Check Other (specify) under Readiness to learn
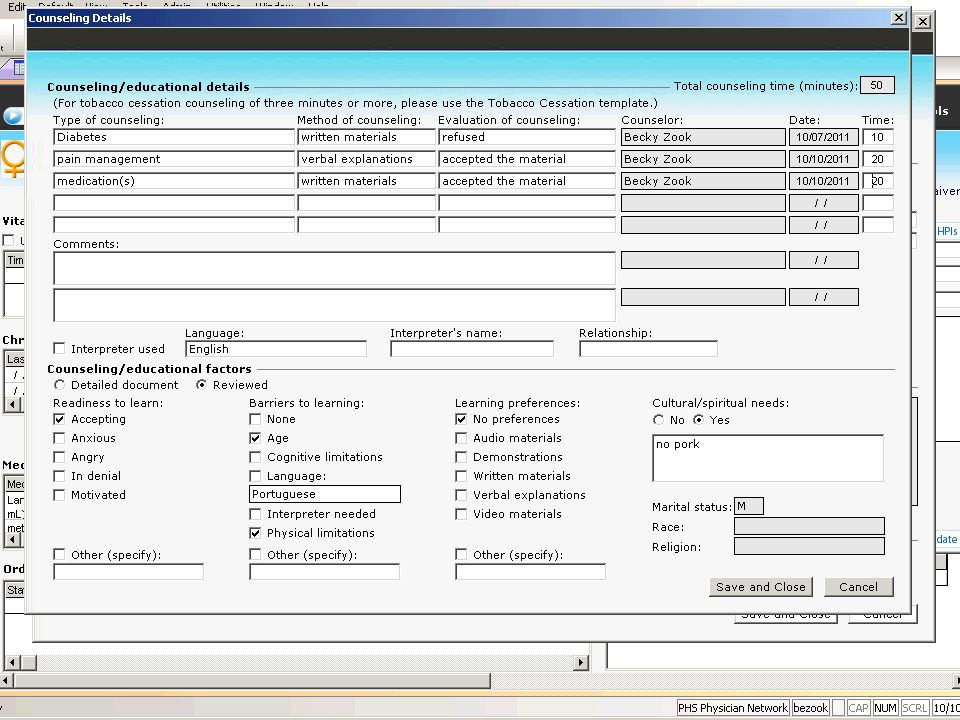Viewport: 960px width, 720px height. coord(59,555)
